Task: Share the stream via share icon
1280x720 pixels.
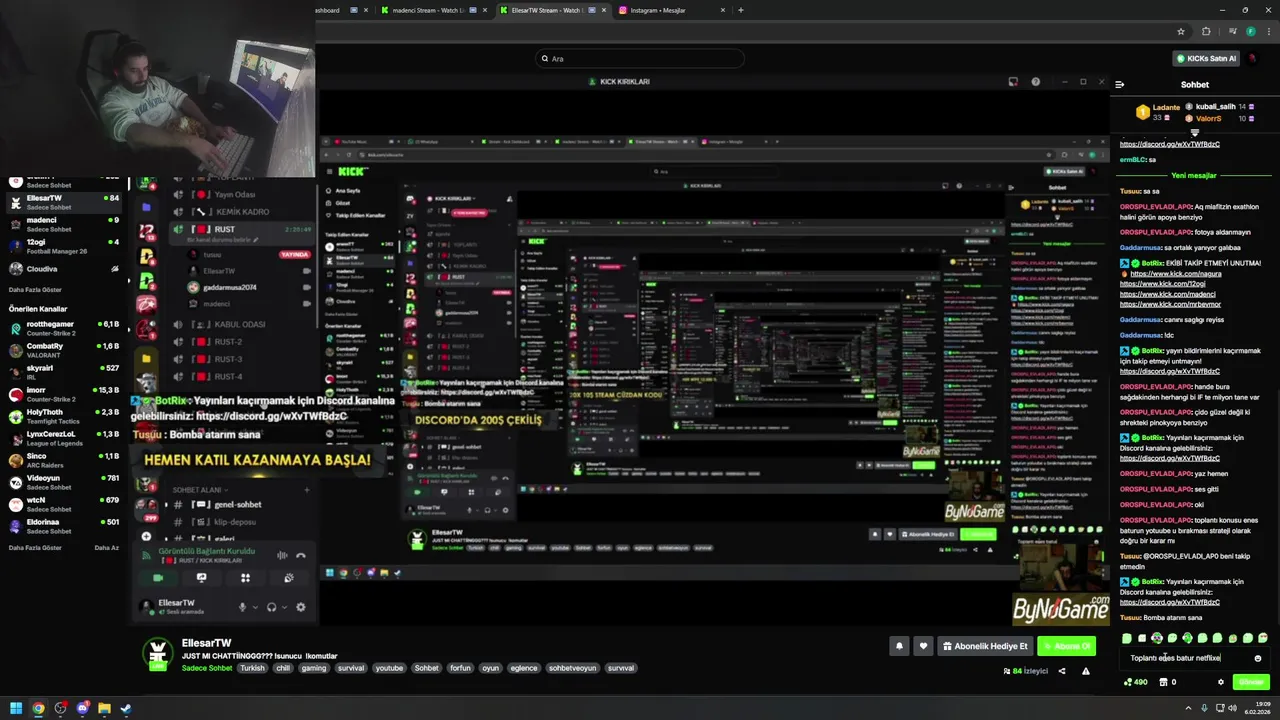Action: pos(1062,671)
